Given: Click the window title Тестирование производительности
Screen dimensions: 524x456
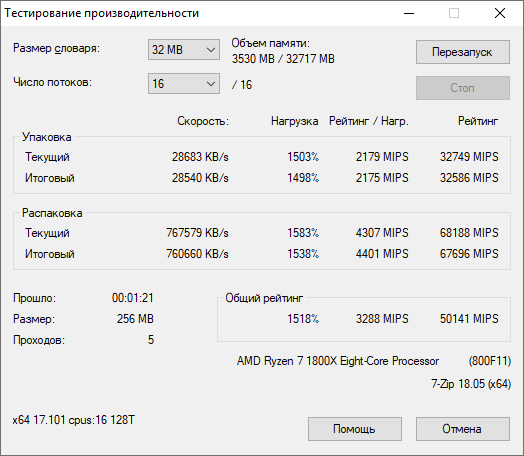Looking at the screenshot, I should pos(102,13).
